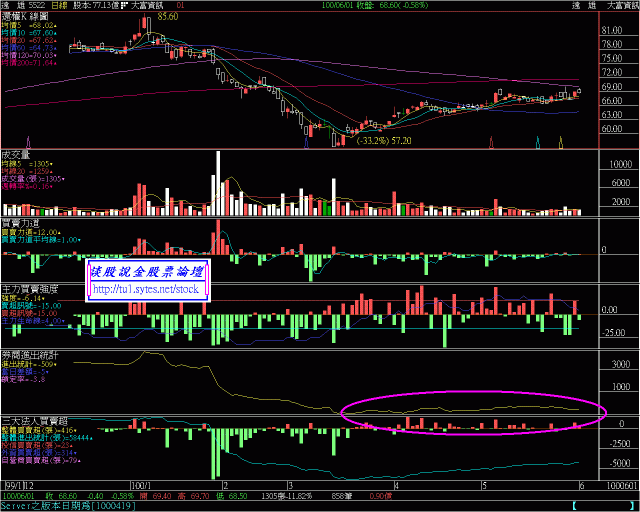Select the 均價10 =67.60 legend entry
This screenshot has height=512, width=640.
(29, 33)
